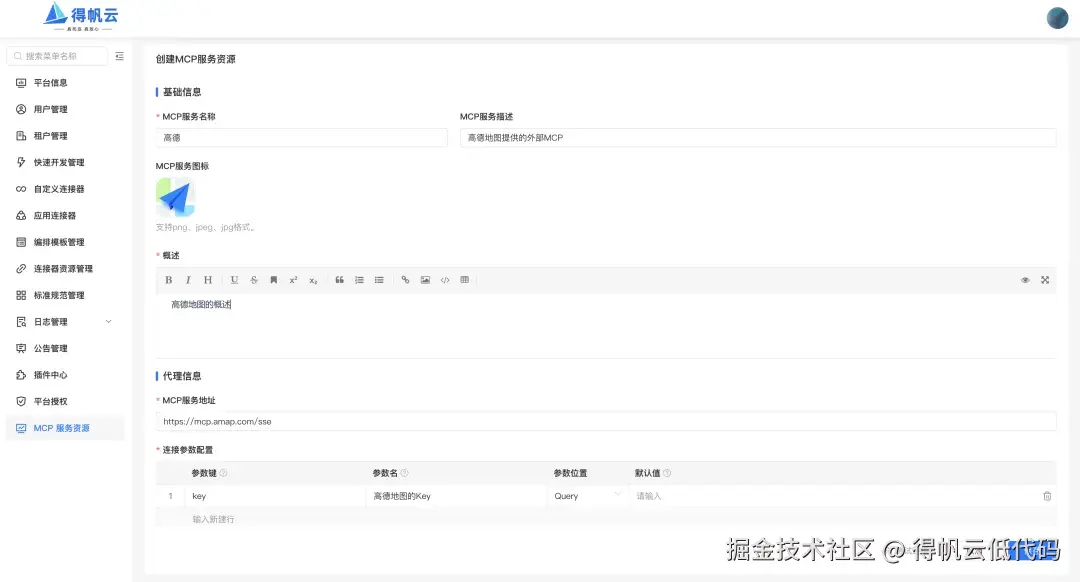Toggle the editor preview eye icon
Viewport: 1080px width, 582px height.
pos(1025,280)
